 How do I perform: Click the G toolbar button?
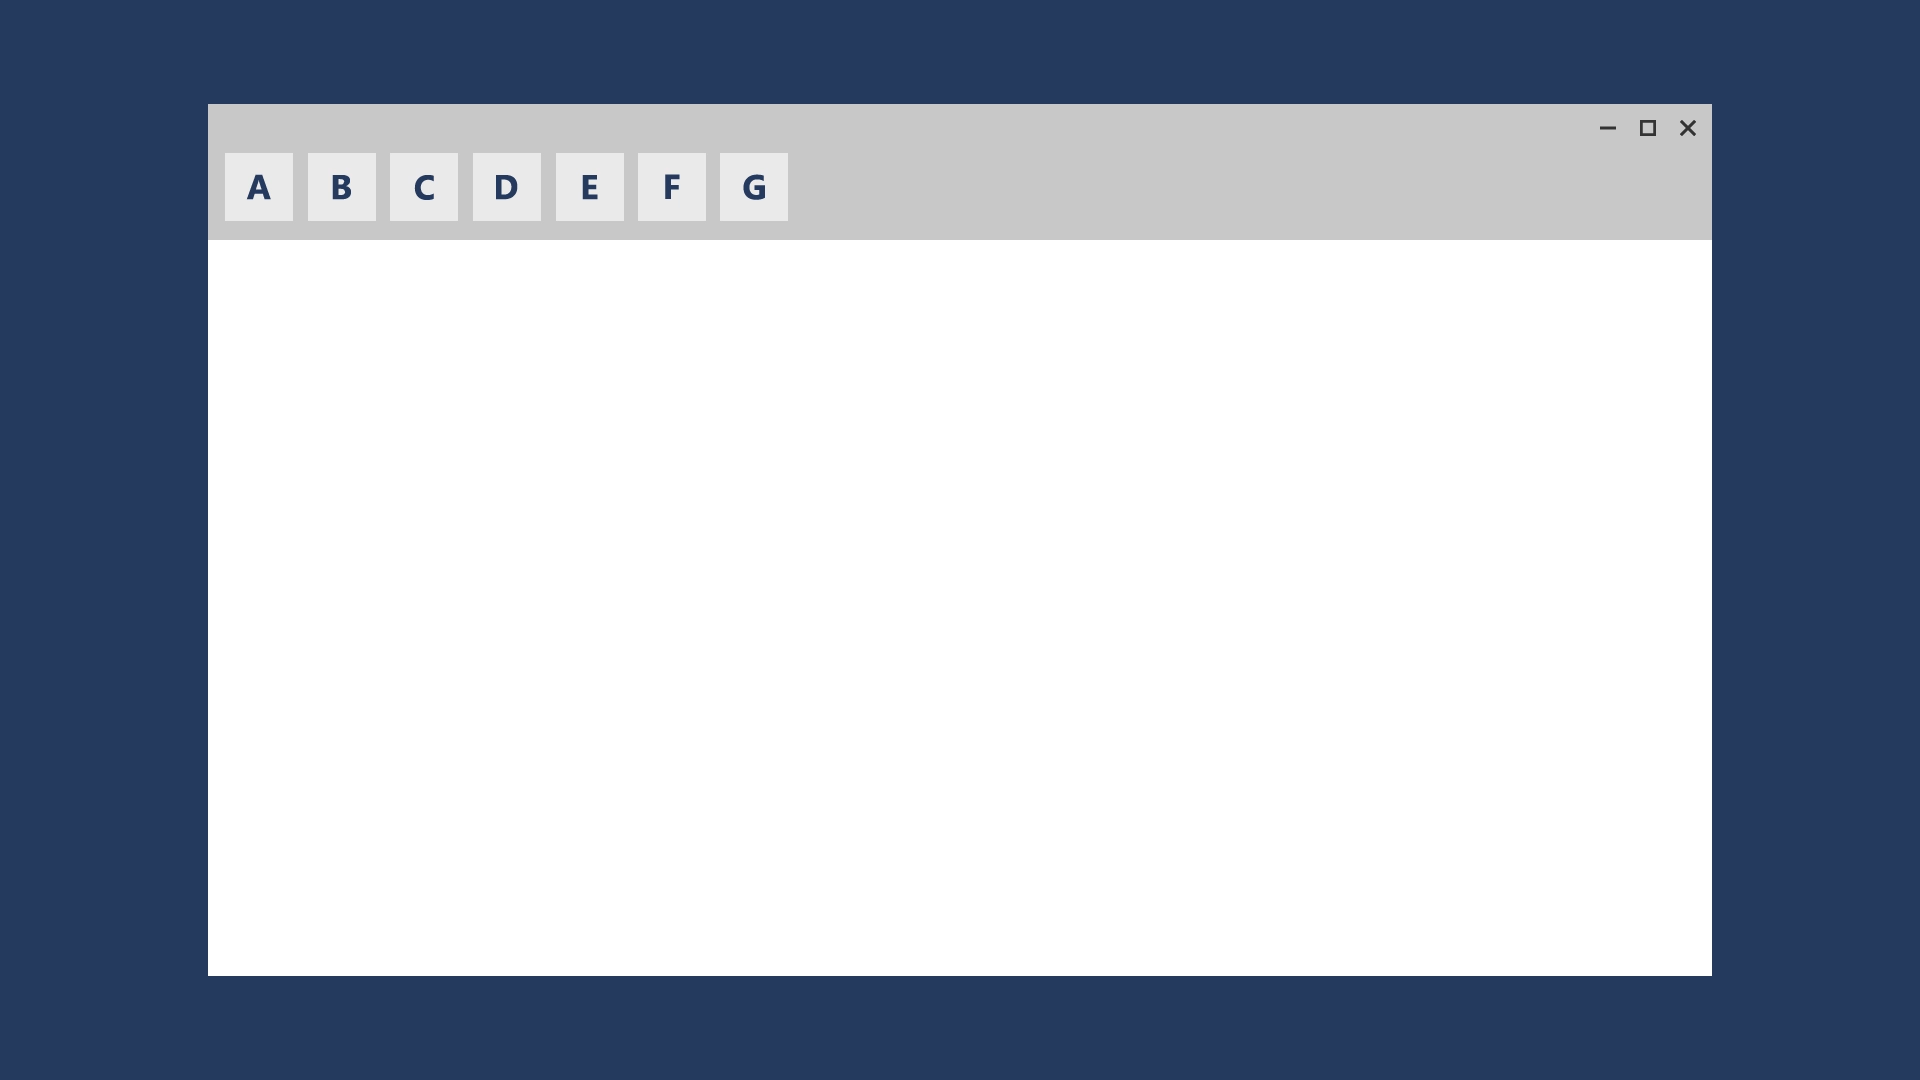coord(753,186)
